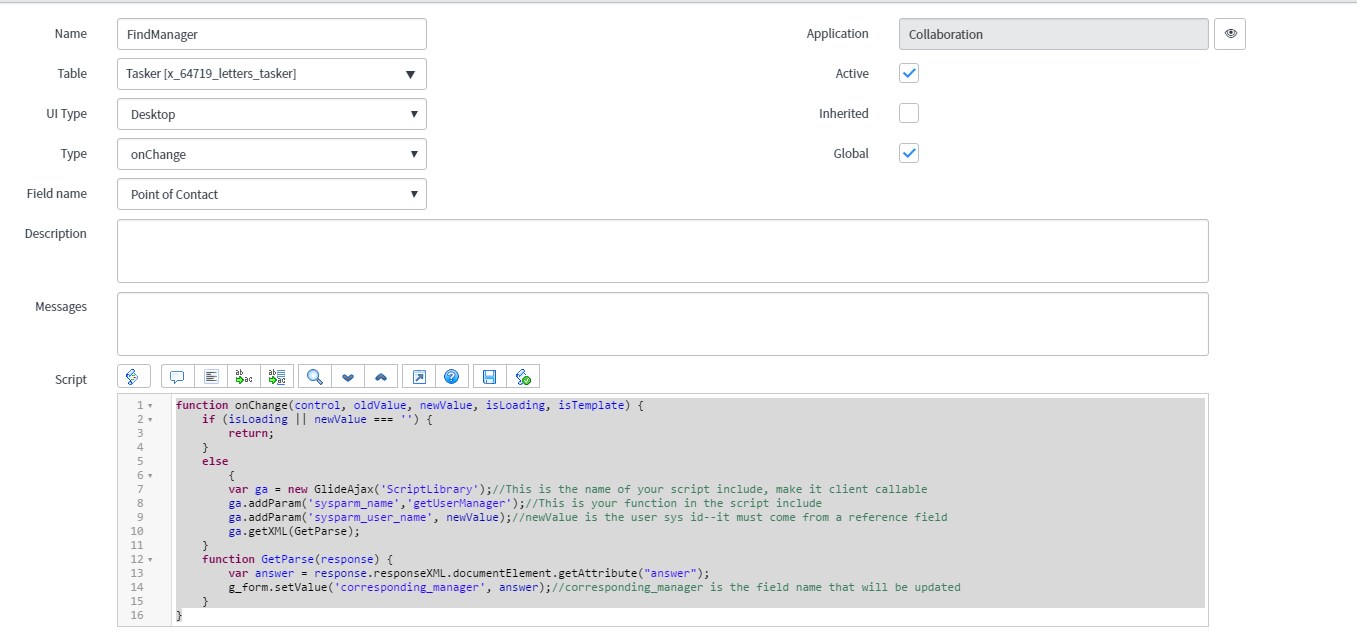Click the Script field label
The width and height of the screenshot is (1357, 637).
tap(71, 379)
